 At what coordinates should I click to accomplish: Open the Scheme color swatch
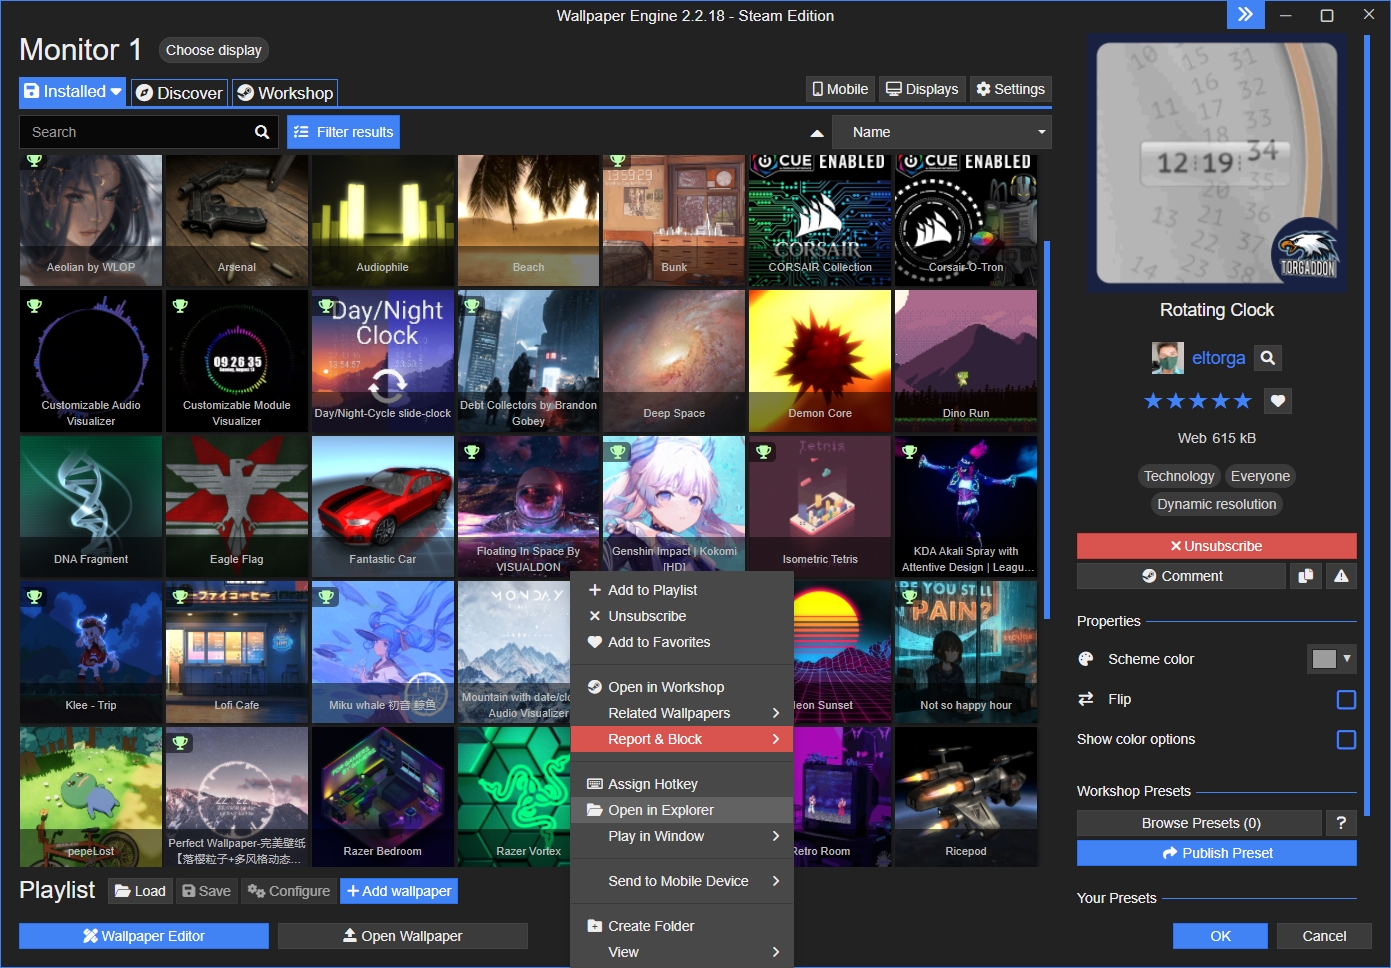(1331, 659)
